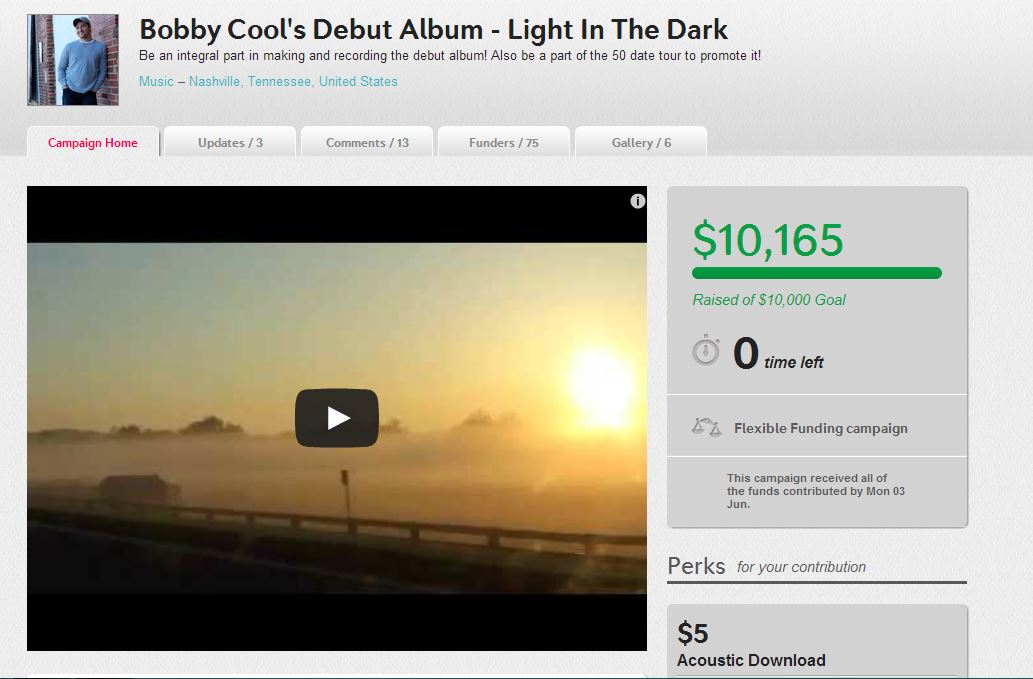
Task: Follow the Music category link
Action: point(156,82)
